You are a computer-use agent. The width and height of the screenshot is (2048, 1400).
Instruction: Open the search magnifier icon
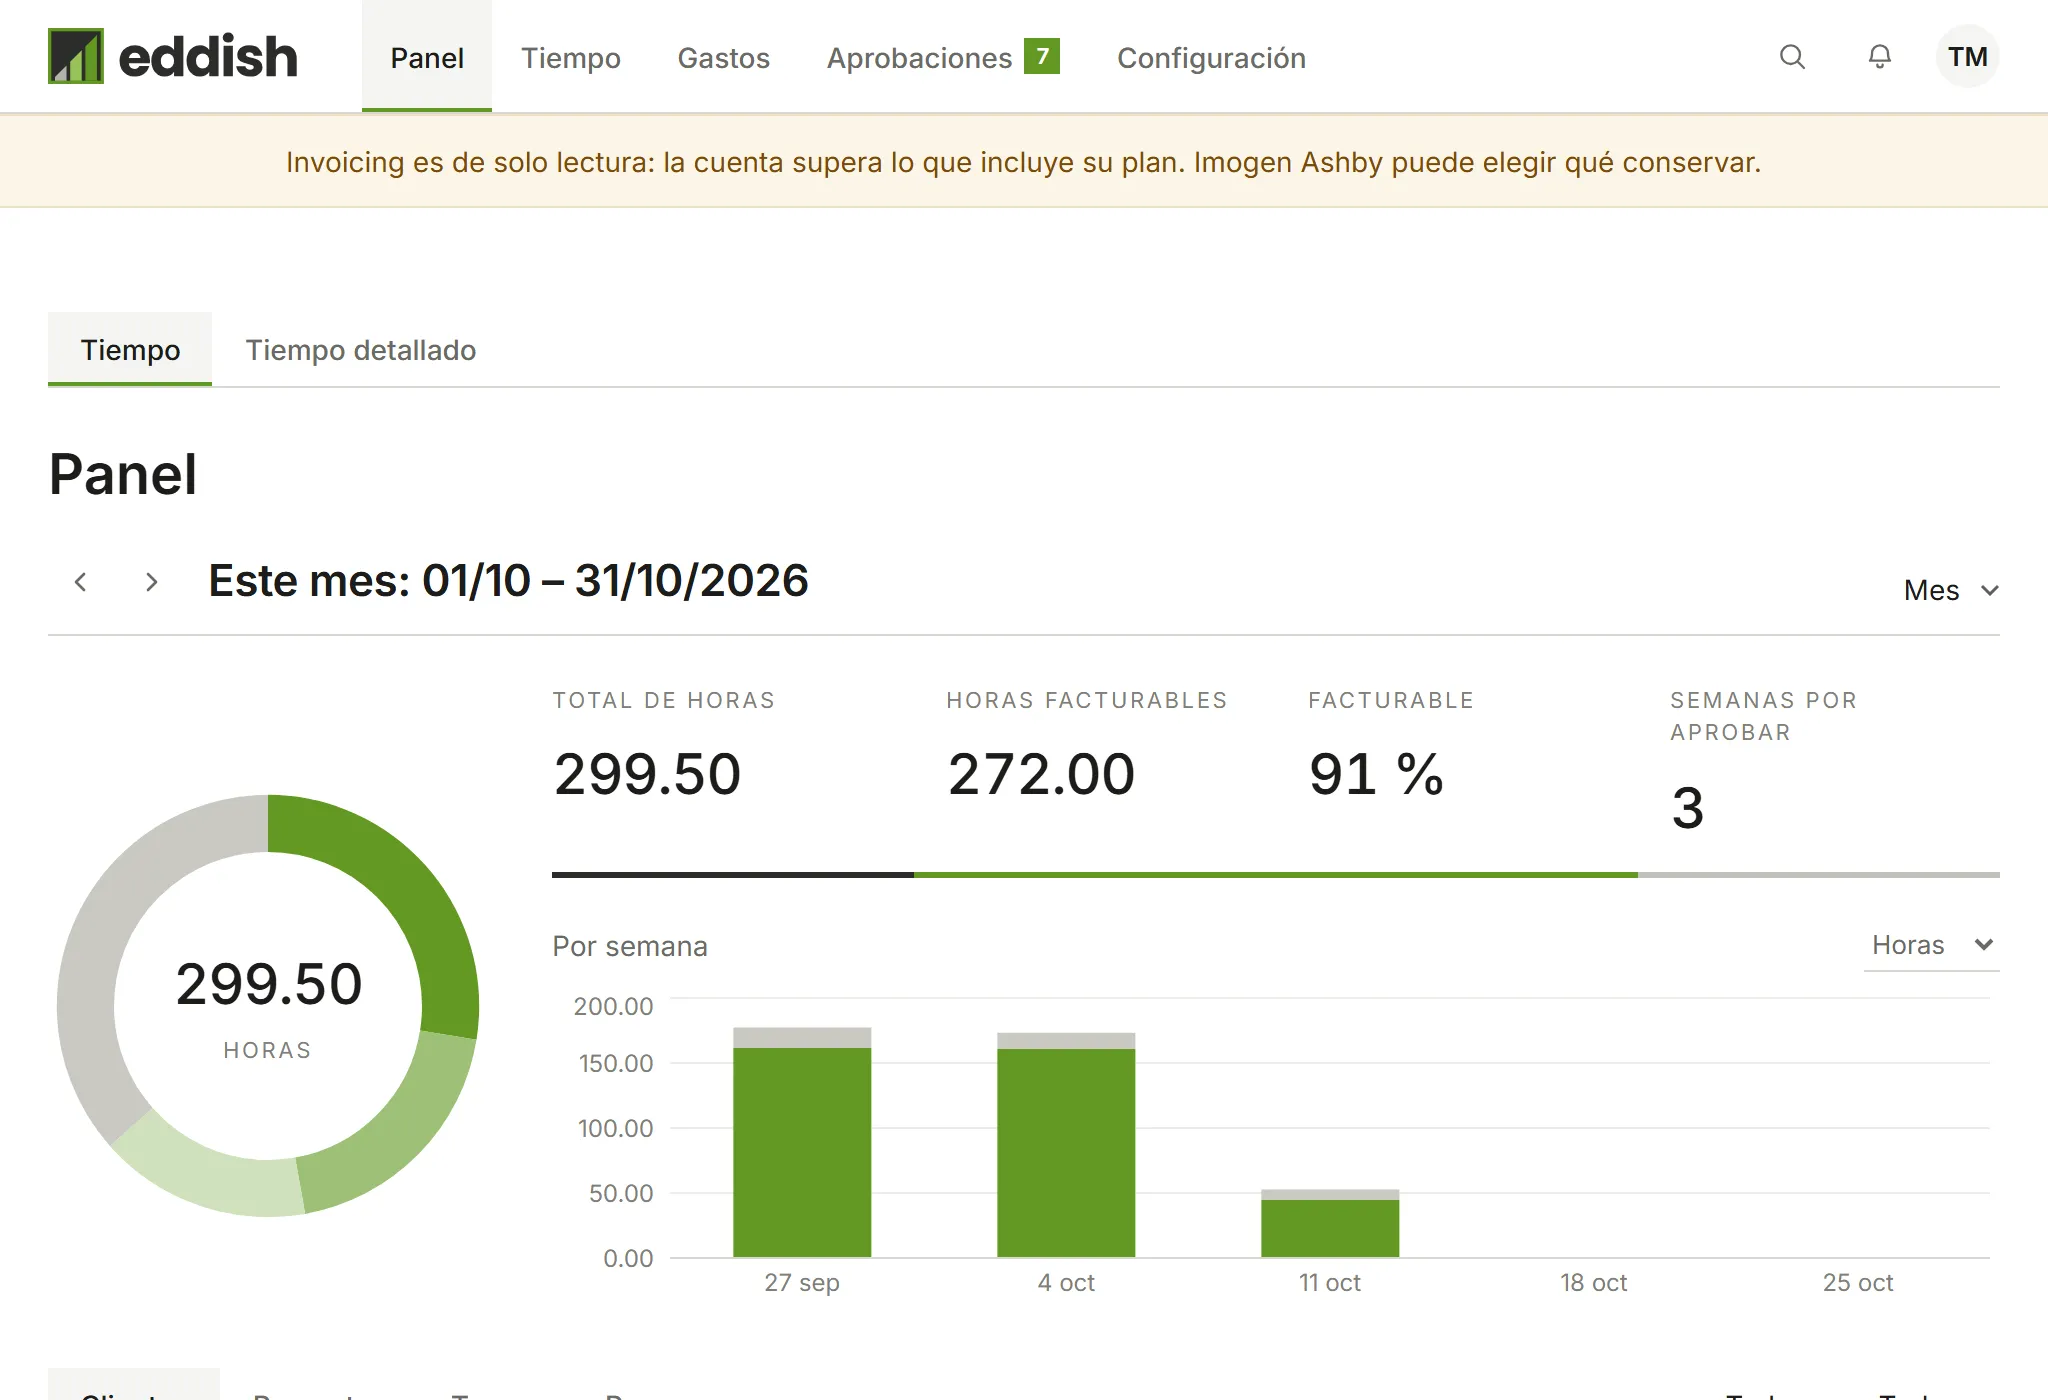point(1792,57)
